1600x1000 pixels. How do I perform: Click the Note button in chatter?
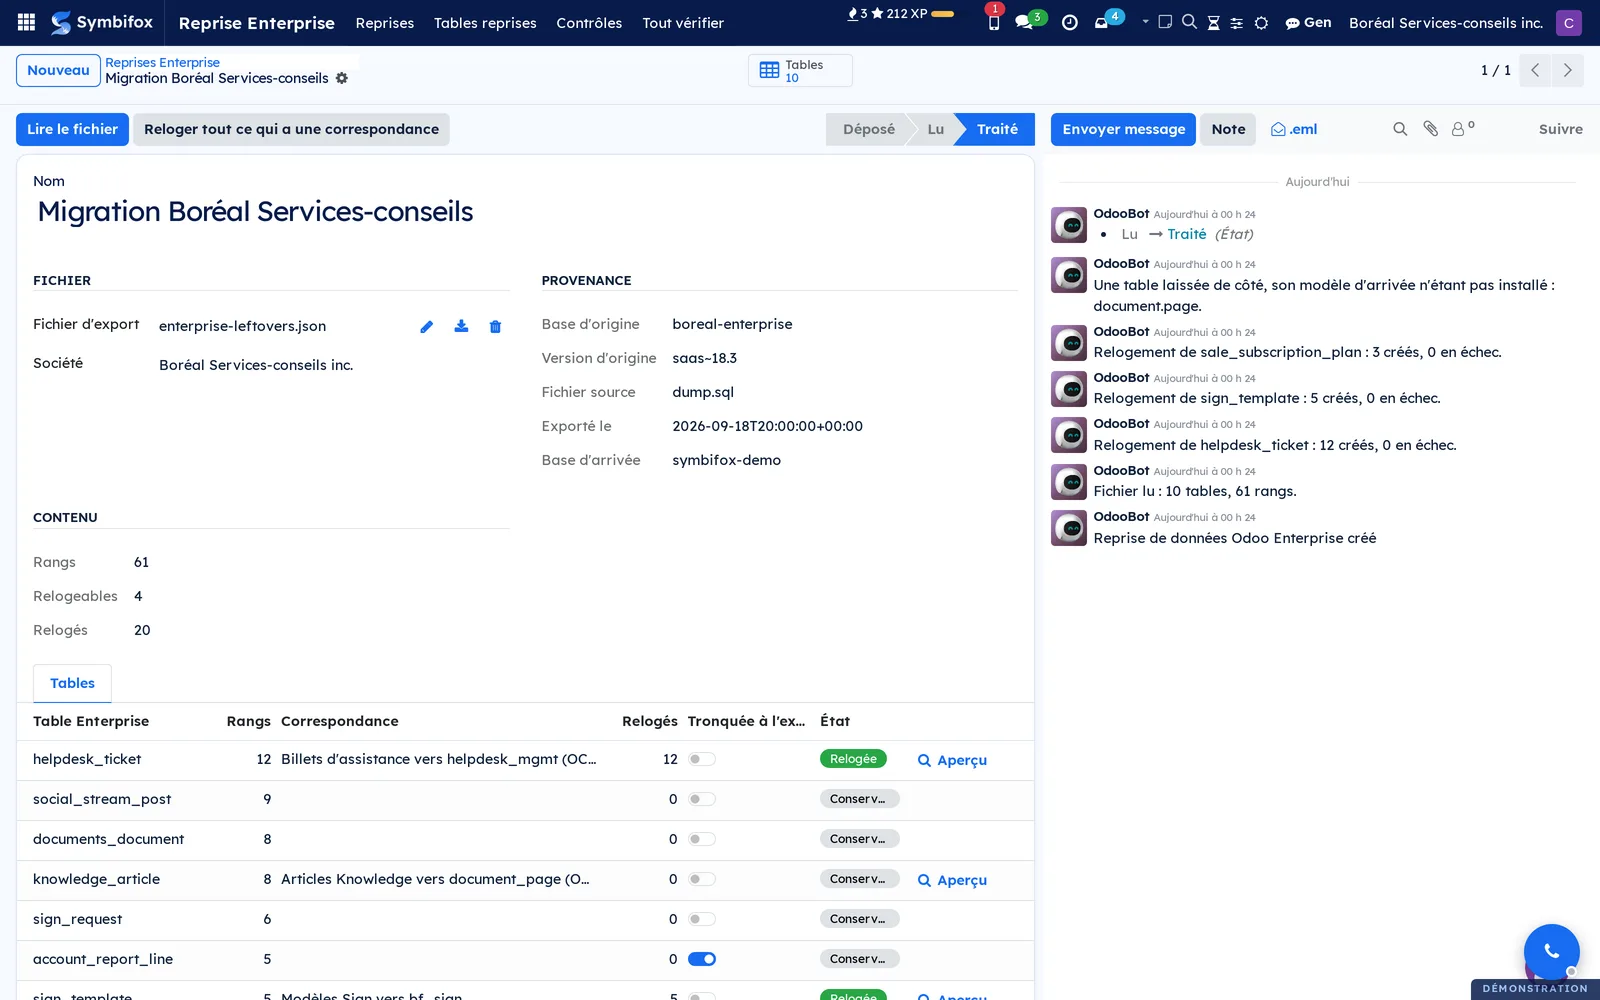[x=1228, y=129]
